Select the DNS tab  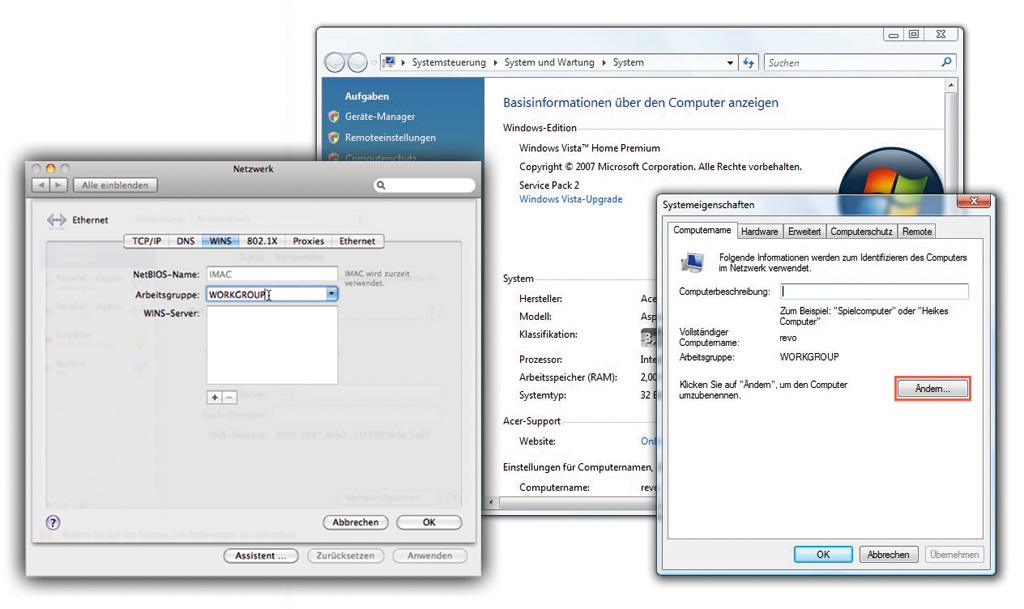[x=185, y=241]
